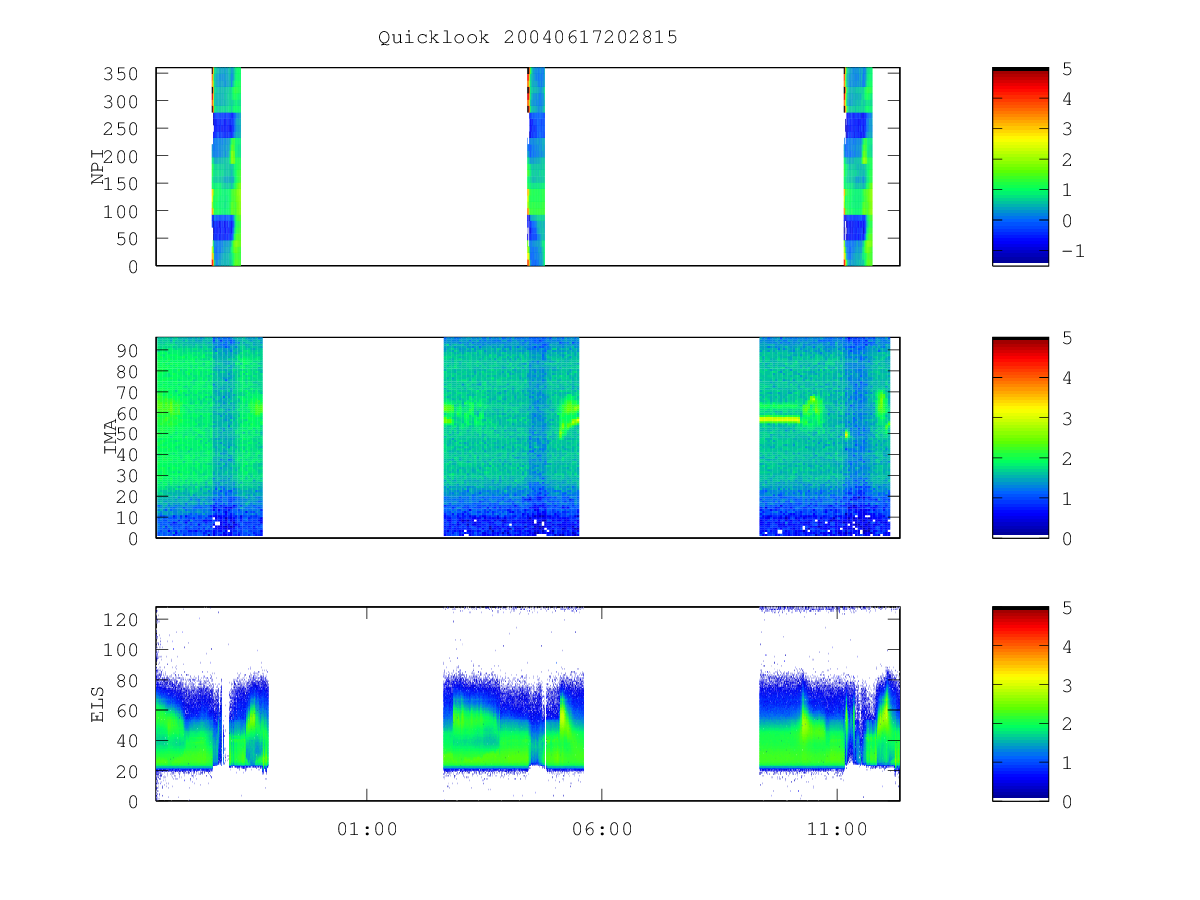1200x900 pixels.
Task: Click the NPI panel's color scale bar
Action: point(1020,166)
